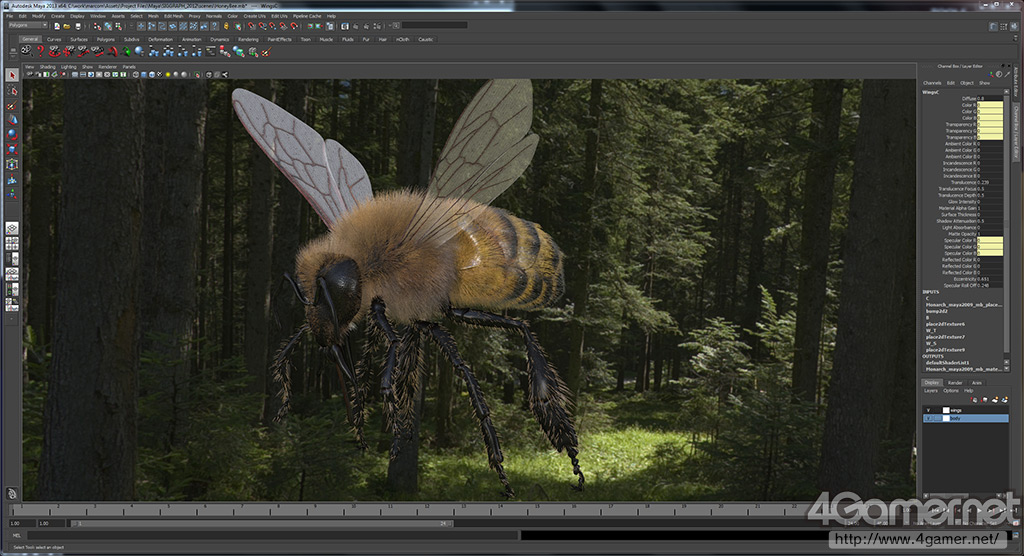Switch to four-view panel layout
Screen dimensions: 1024x556
(x=12, y=243)
